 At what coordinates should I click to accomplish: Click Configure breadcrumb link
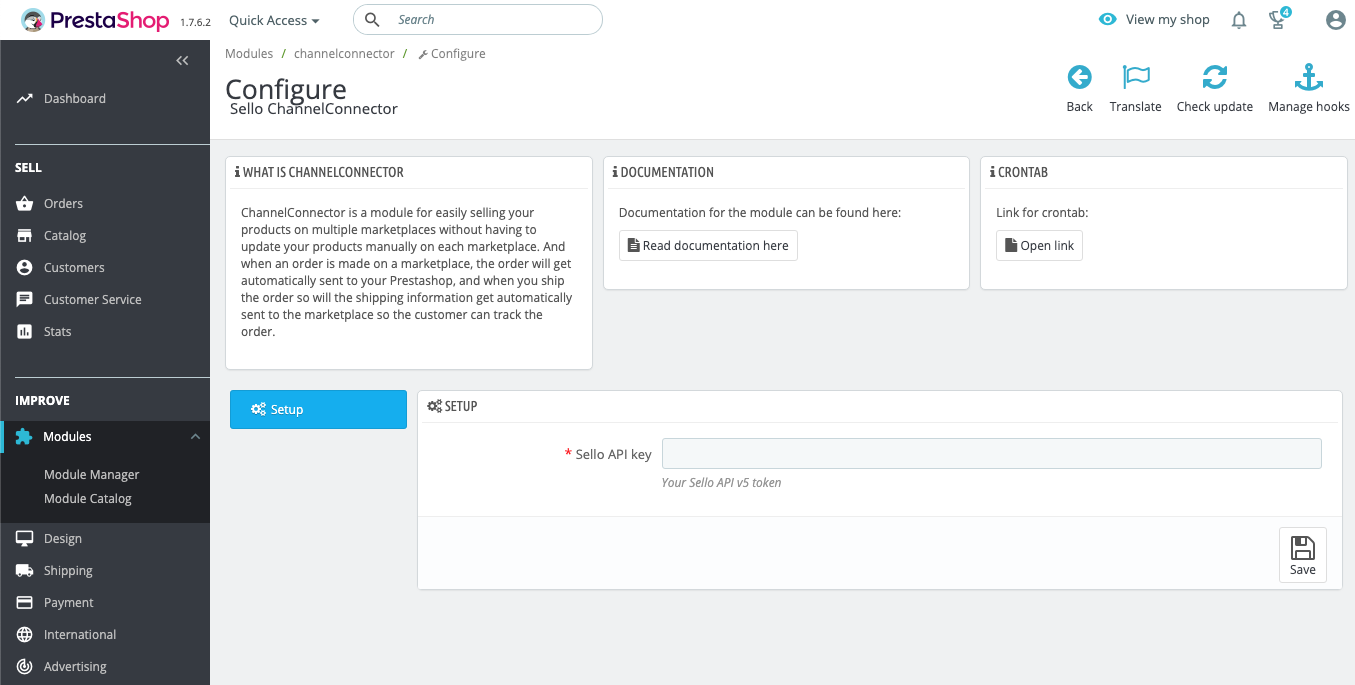pos(452,54)
